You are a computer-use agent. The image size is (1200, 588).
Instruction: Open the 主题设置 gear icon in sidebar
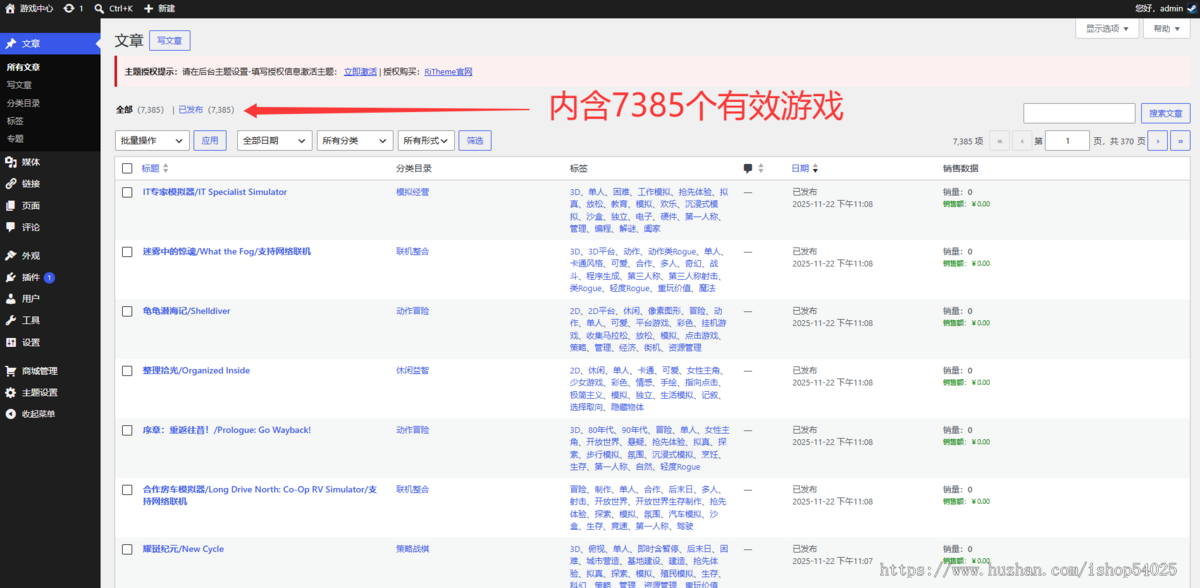point(10,393)
